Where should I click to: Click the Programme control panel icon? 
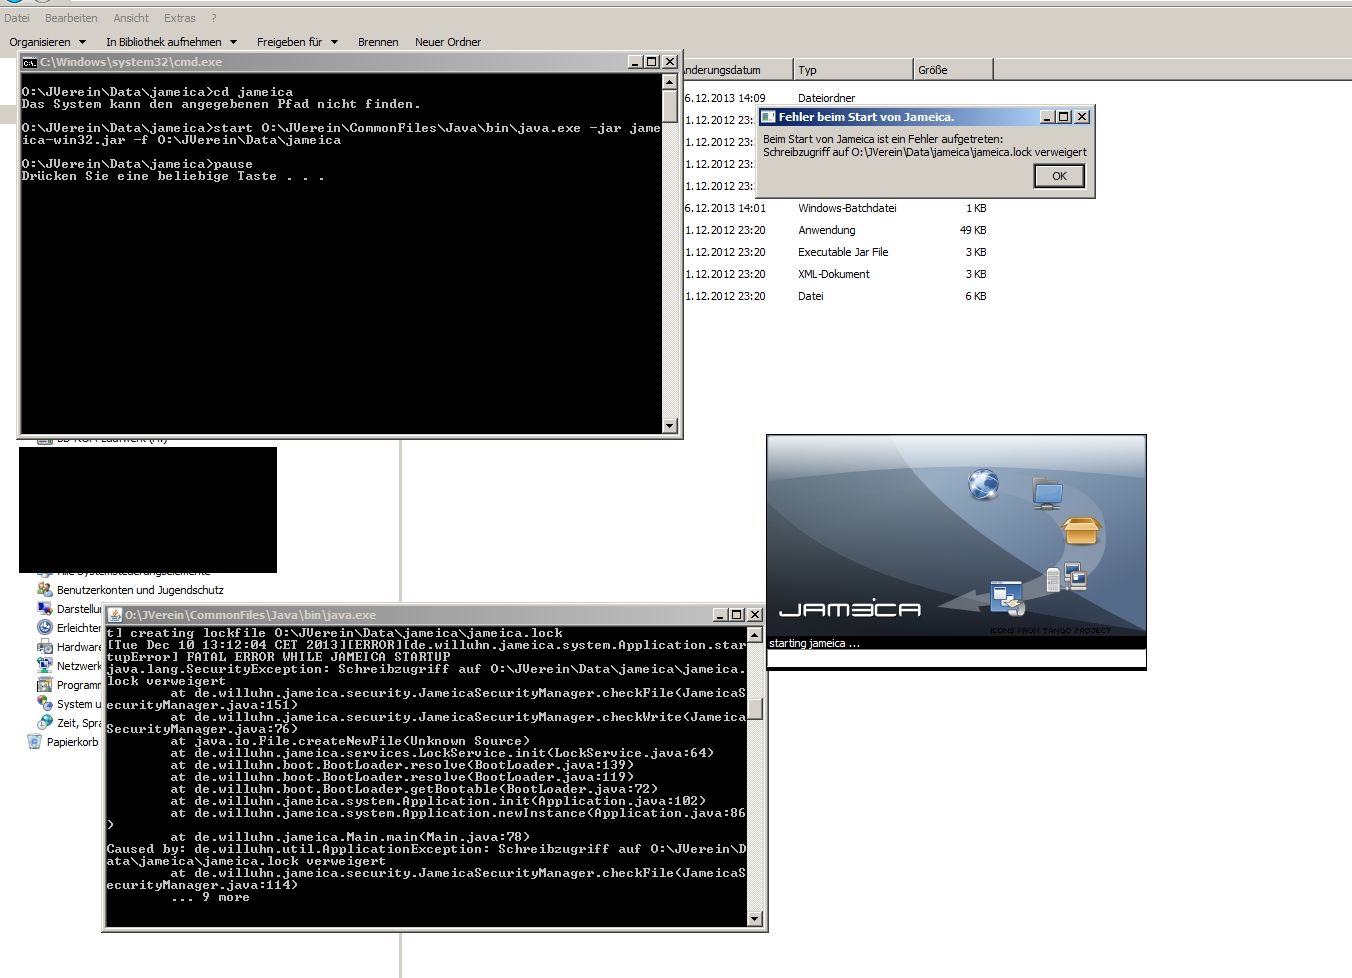[x=44, y=685]
